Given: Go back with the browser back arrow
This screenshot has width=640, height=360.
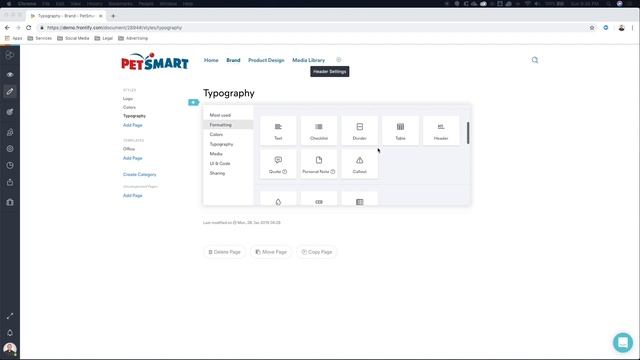Looking at the screenshot, I should [7, 28].
